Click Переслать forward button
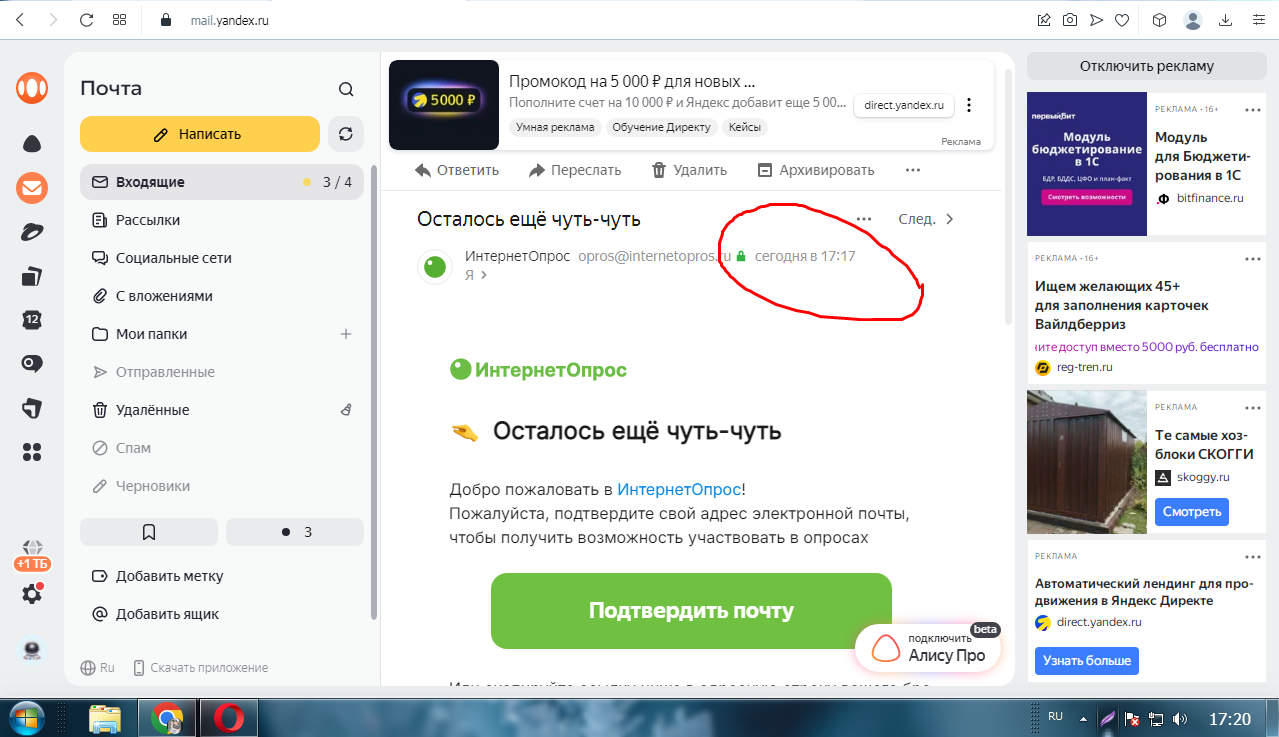Viewport: 1279px width, 737px height. 575,170
